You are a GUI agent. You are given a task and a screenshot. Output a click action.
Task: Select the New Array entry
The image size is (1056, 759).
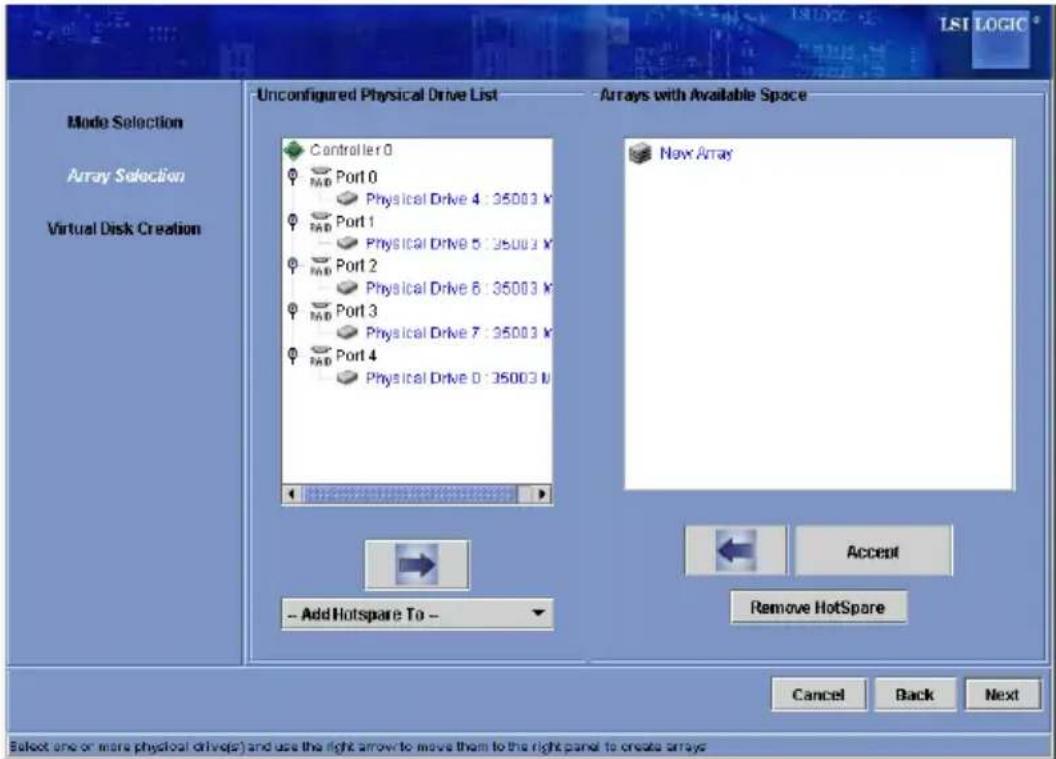click(x=696, y=154)
